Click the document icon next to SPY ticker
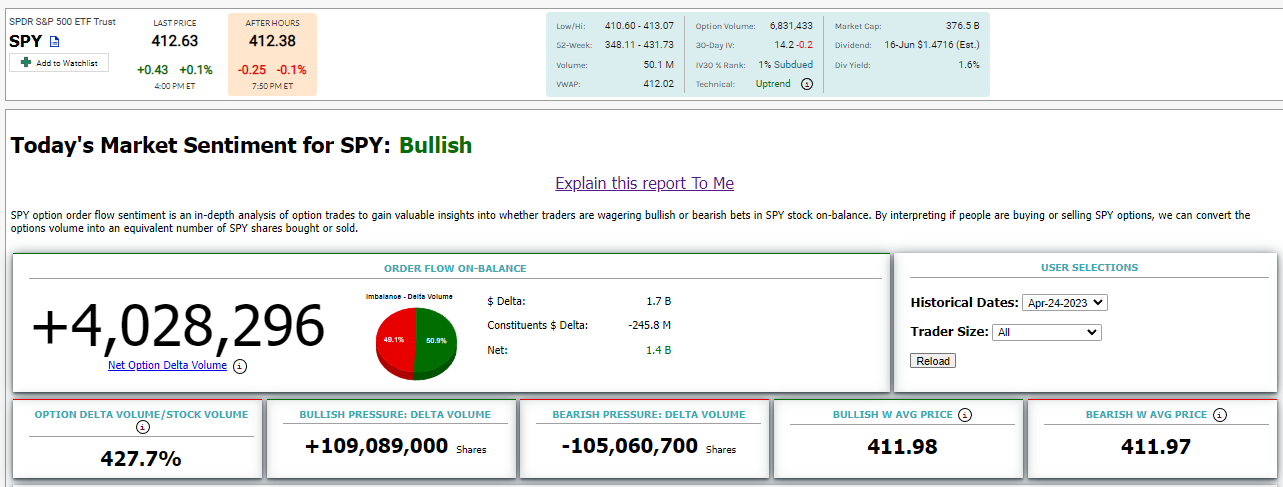This screenshot has width=1283, height=487. pos(55,42)
